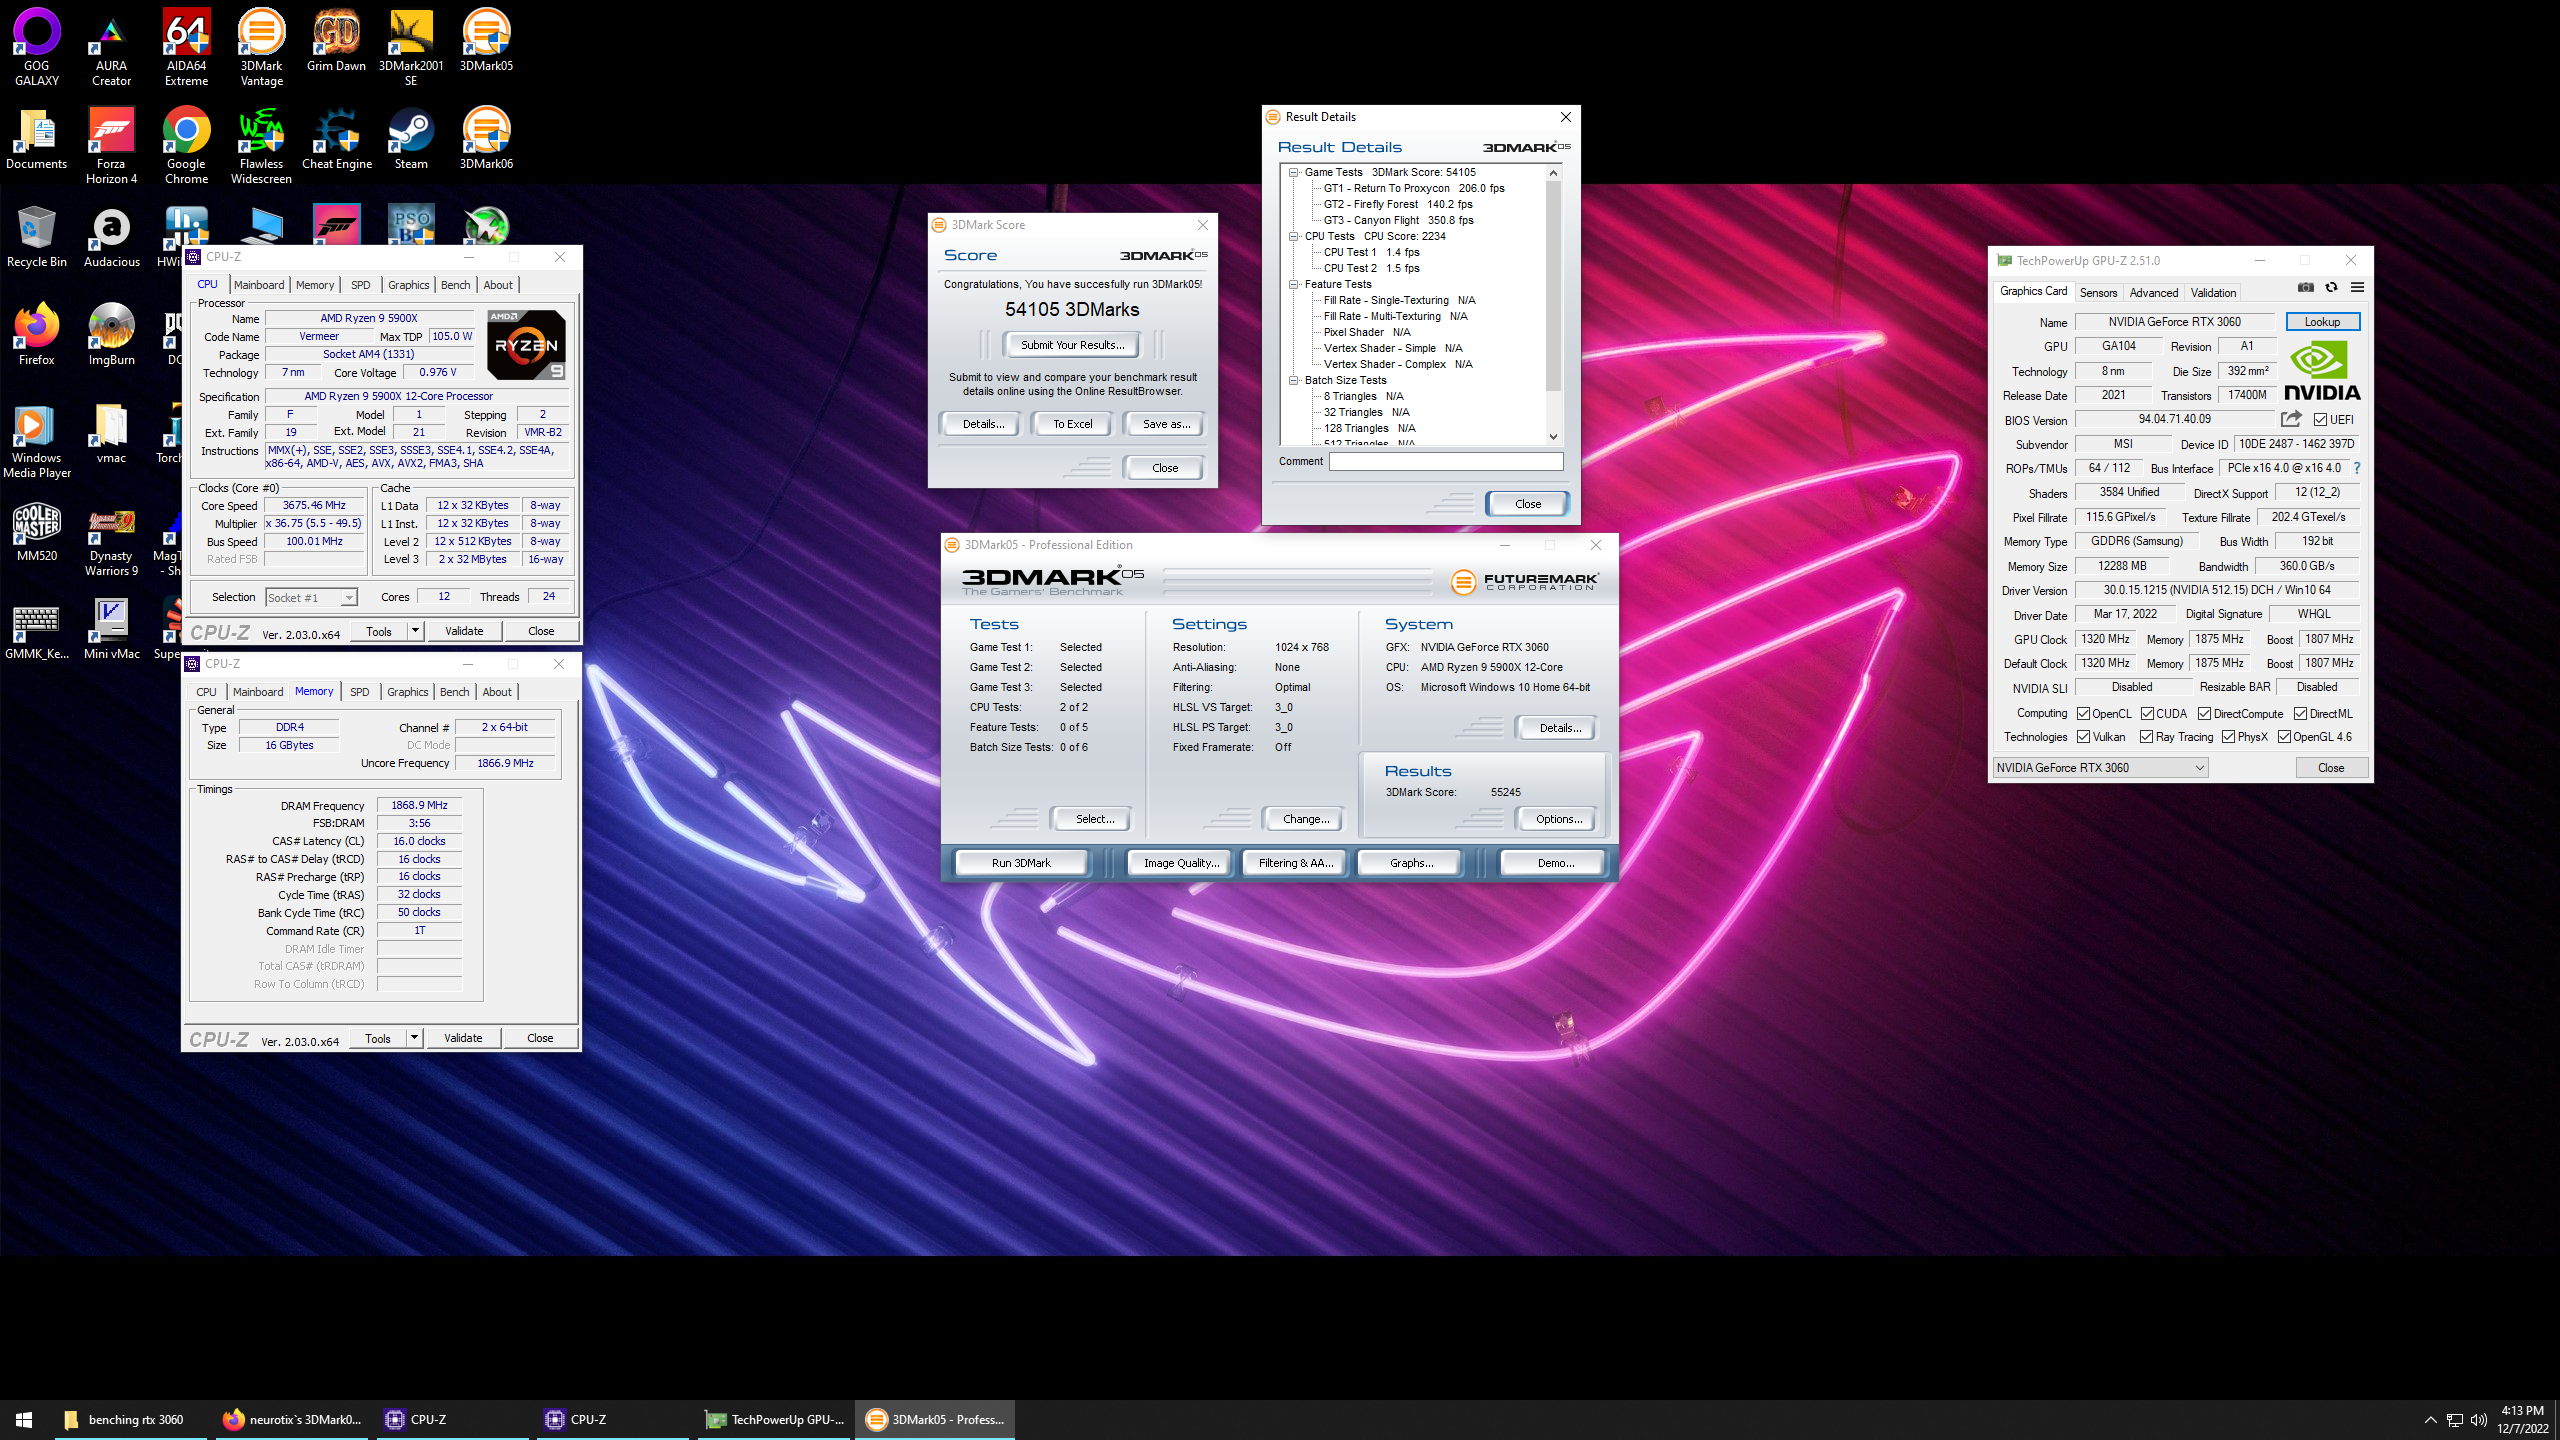Open Validation tab in GPU-Z
The width and height of the screenshot is (2560, 1440).
coord(2213,293)
